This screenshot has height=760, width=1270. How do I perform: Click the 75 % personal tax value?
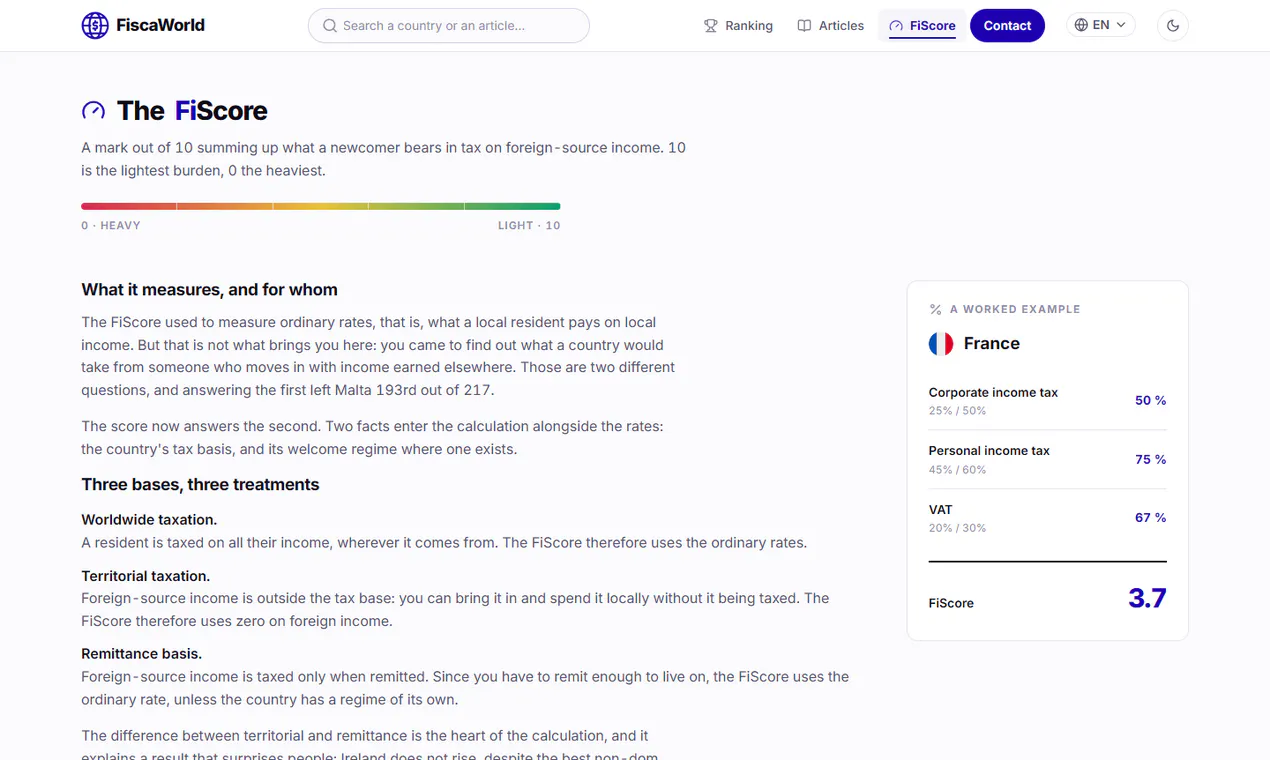click(x=1150, y=459)
